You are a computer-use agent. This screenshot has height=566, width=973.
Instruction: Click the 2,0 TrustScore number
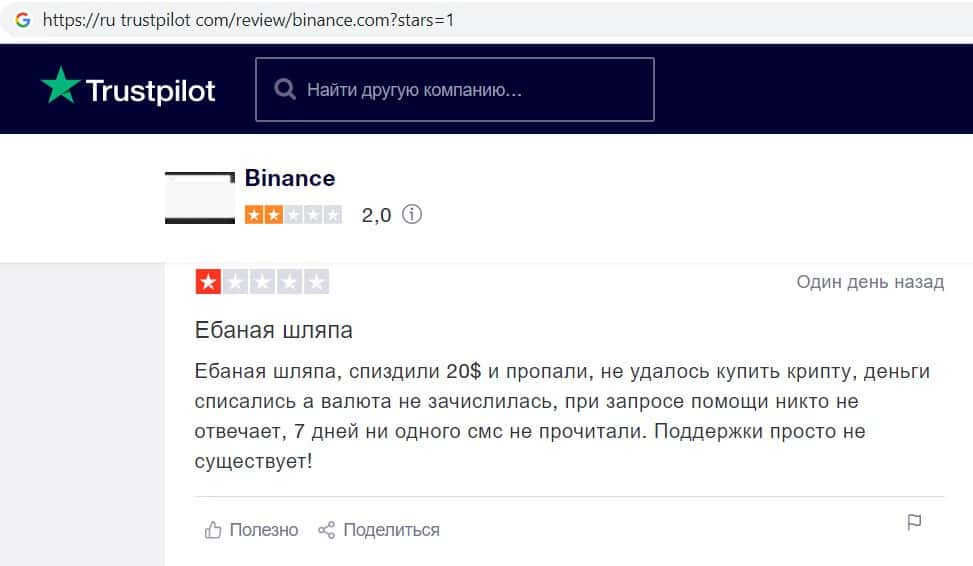point(376,214)
